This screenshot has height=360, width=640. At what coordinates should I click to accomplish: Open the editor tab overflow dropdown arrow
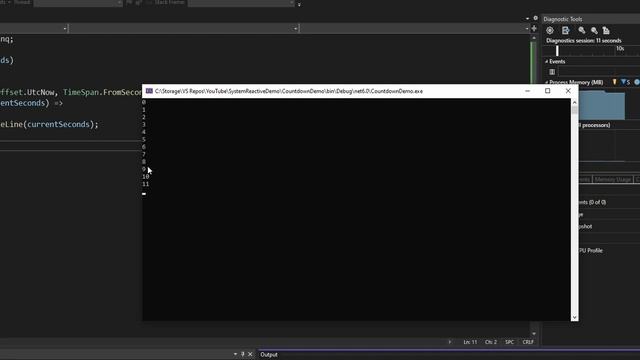(527, 18)
